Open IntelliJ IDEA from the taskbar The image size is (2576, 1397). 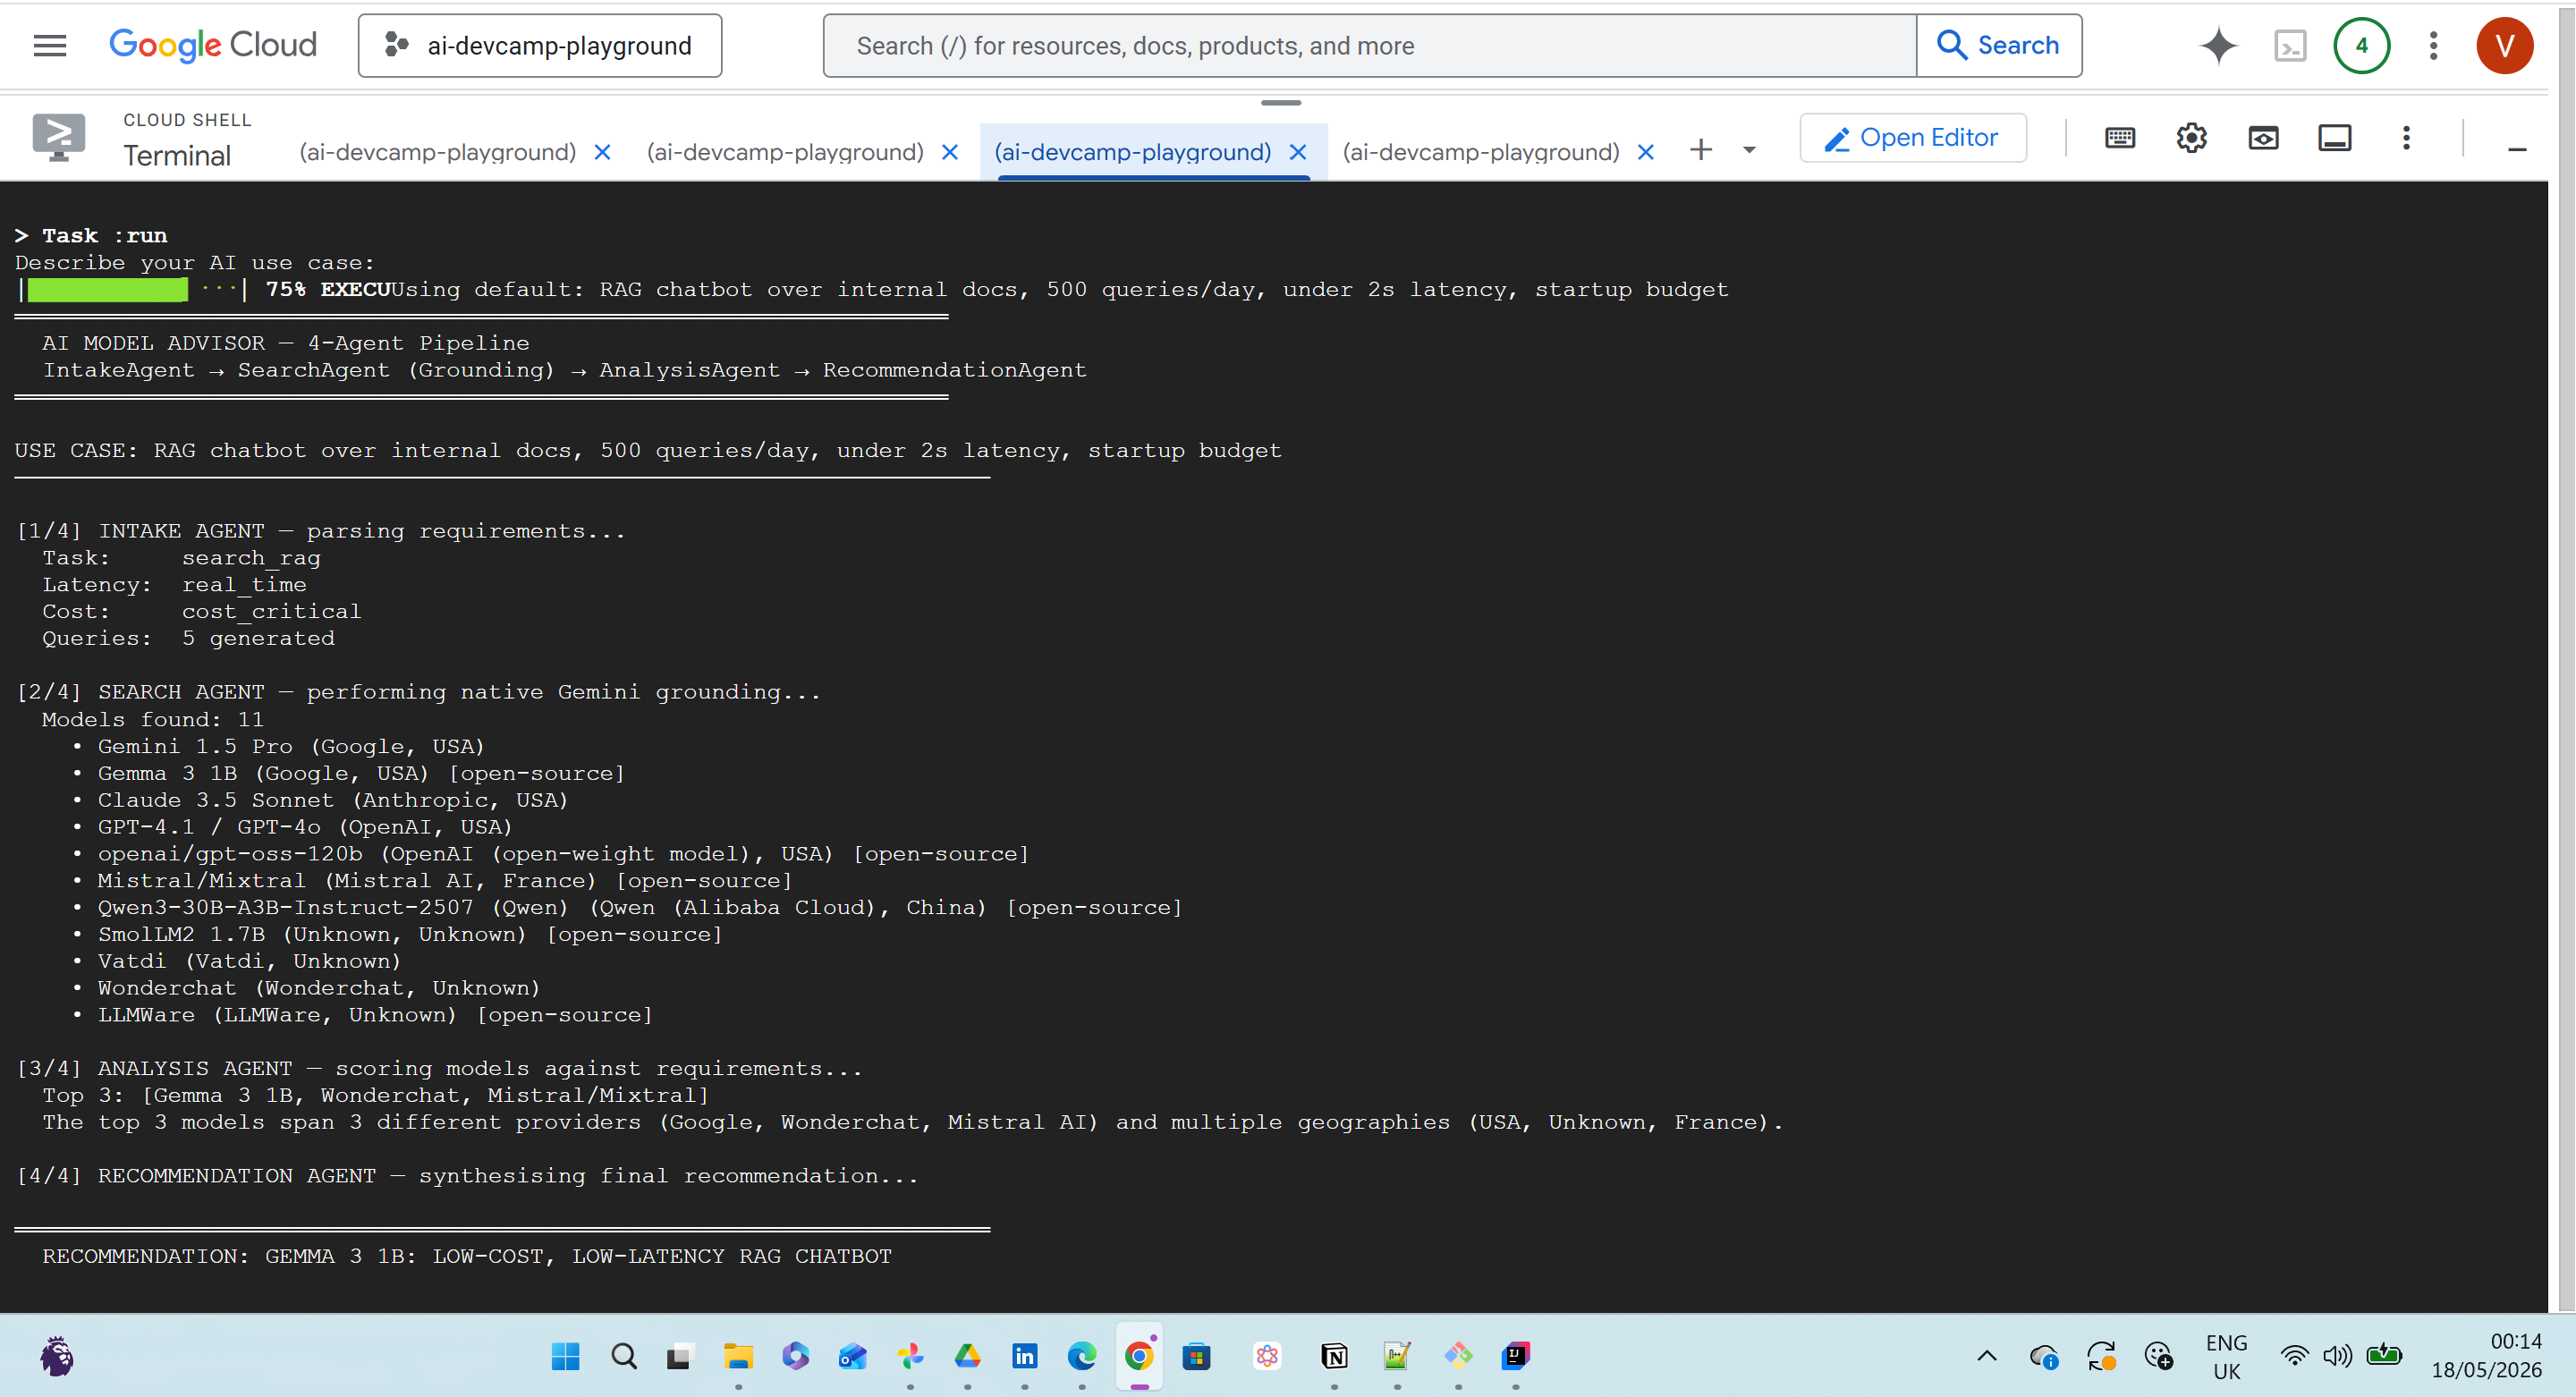tap(1516, 1356)
